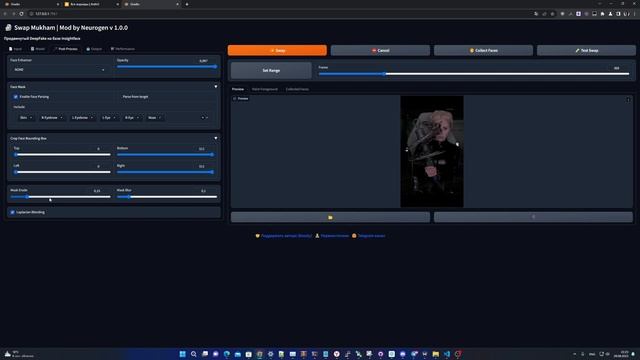Open a new browser tab

187,4
